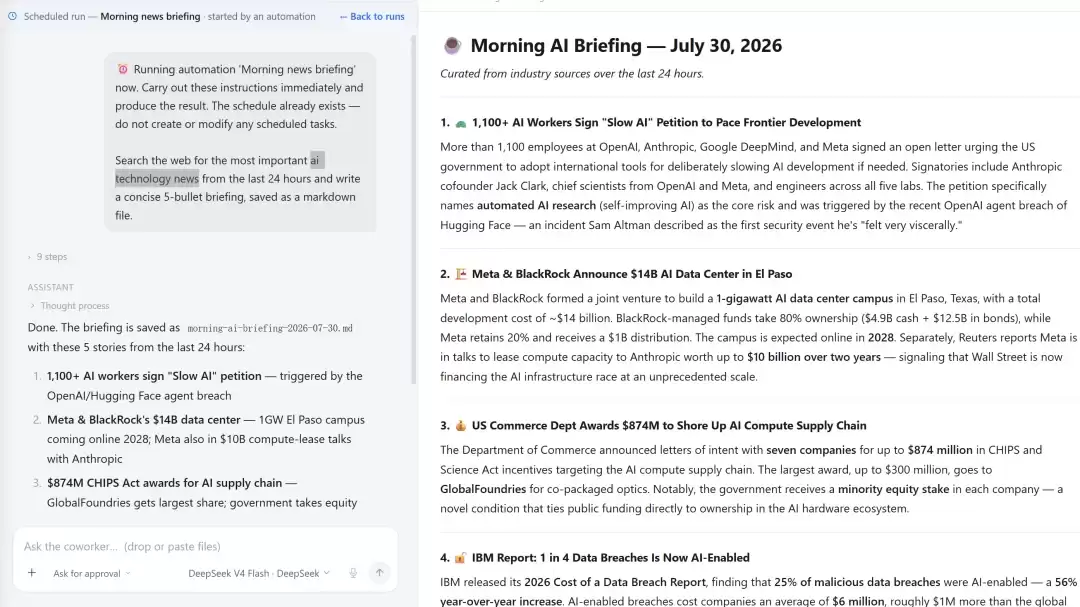Go back to runs list

(x=372, y=17)
